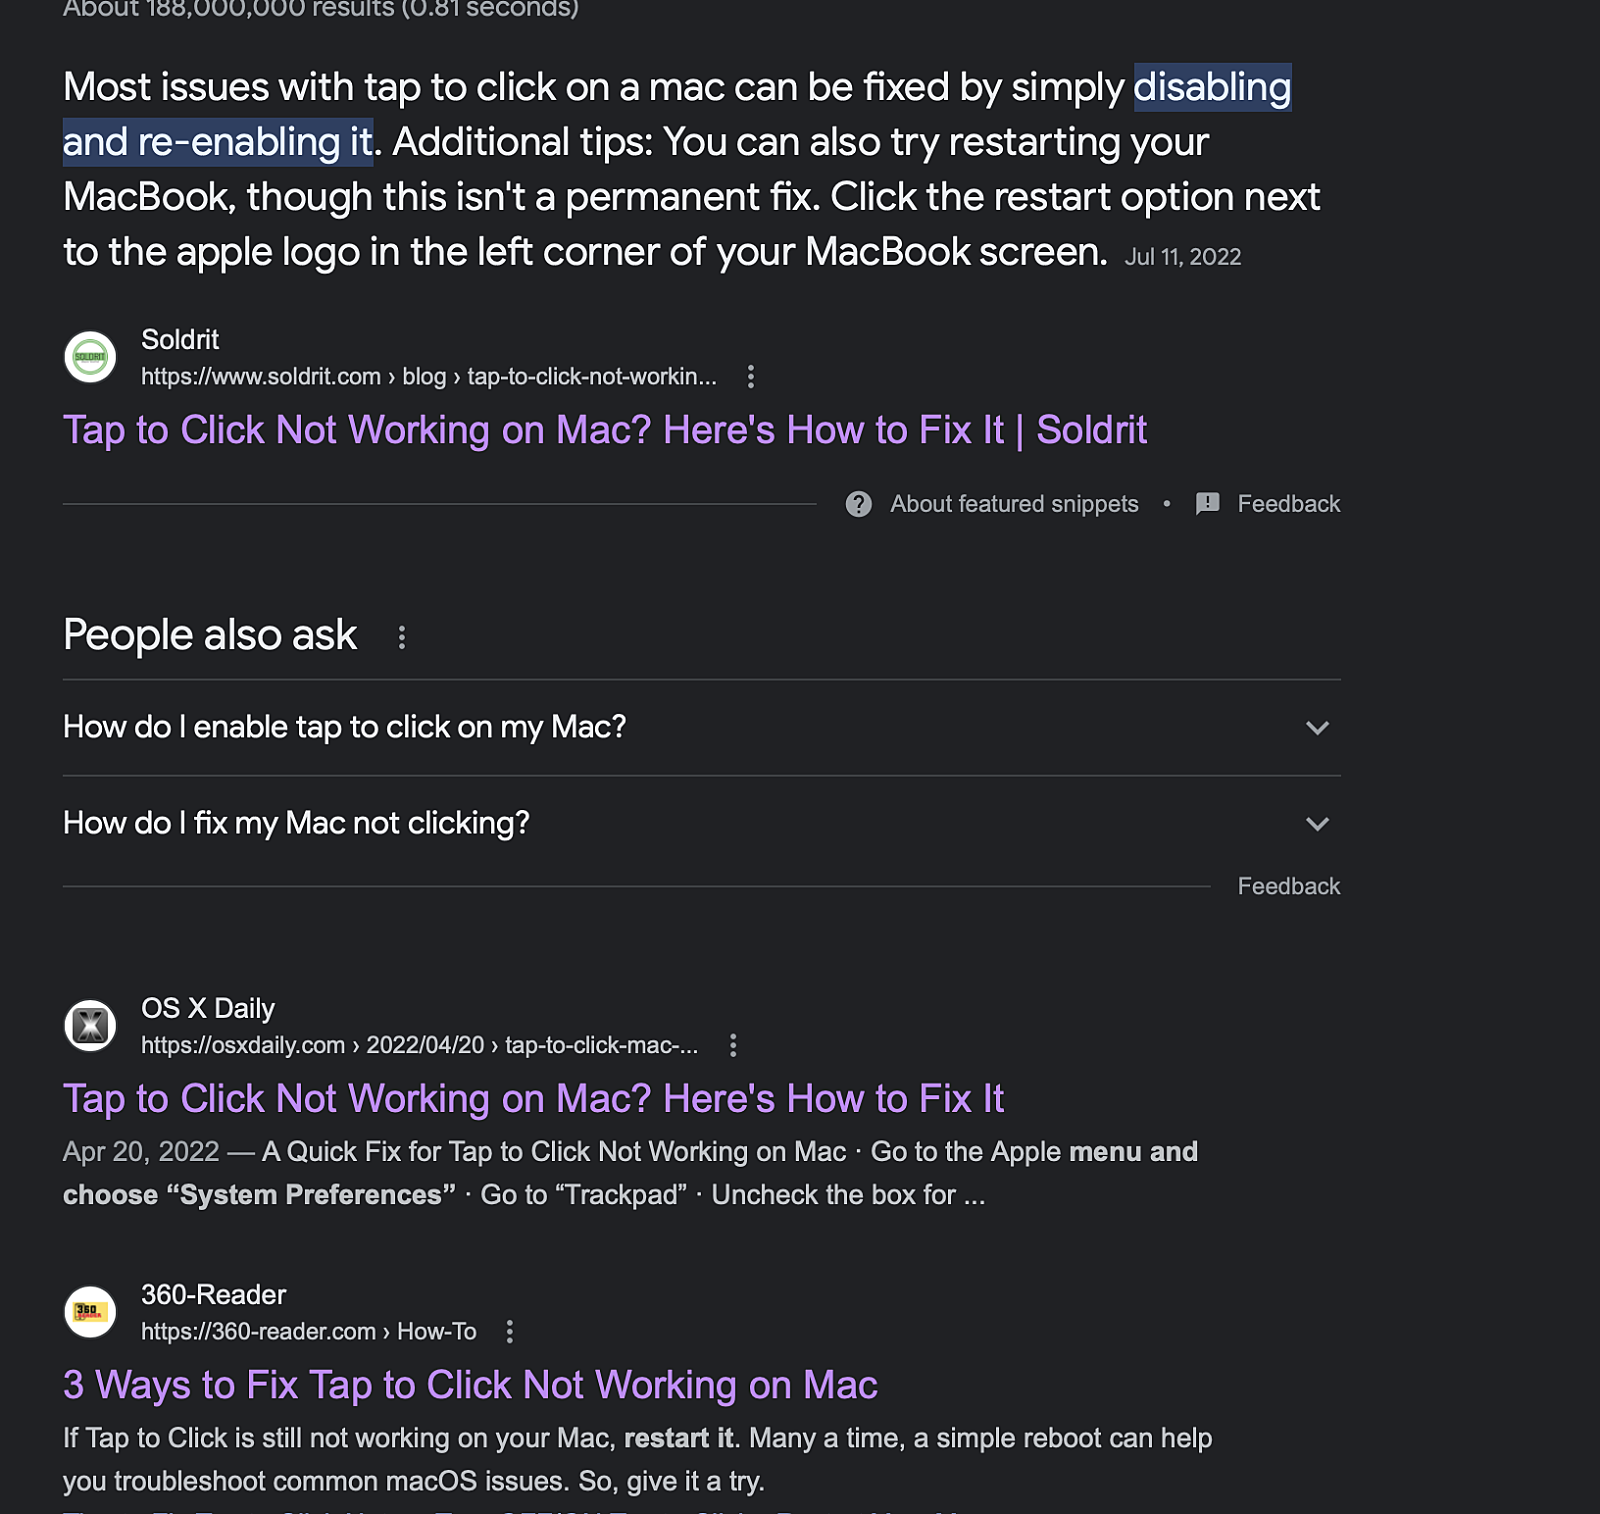
Task: Expand "How do I enable tap to click" chevron
Action: tap(1317, 728)
